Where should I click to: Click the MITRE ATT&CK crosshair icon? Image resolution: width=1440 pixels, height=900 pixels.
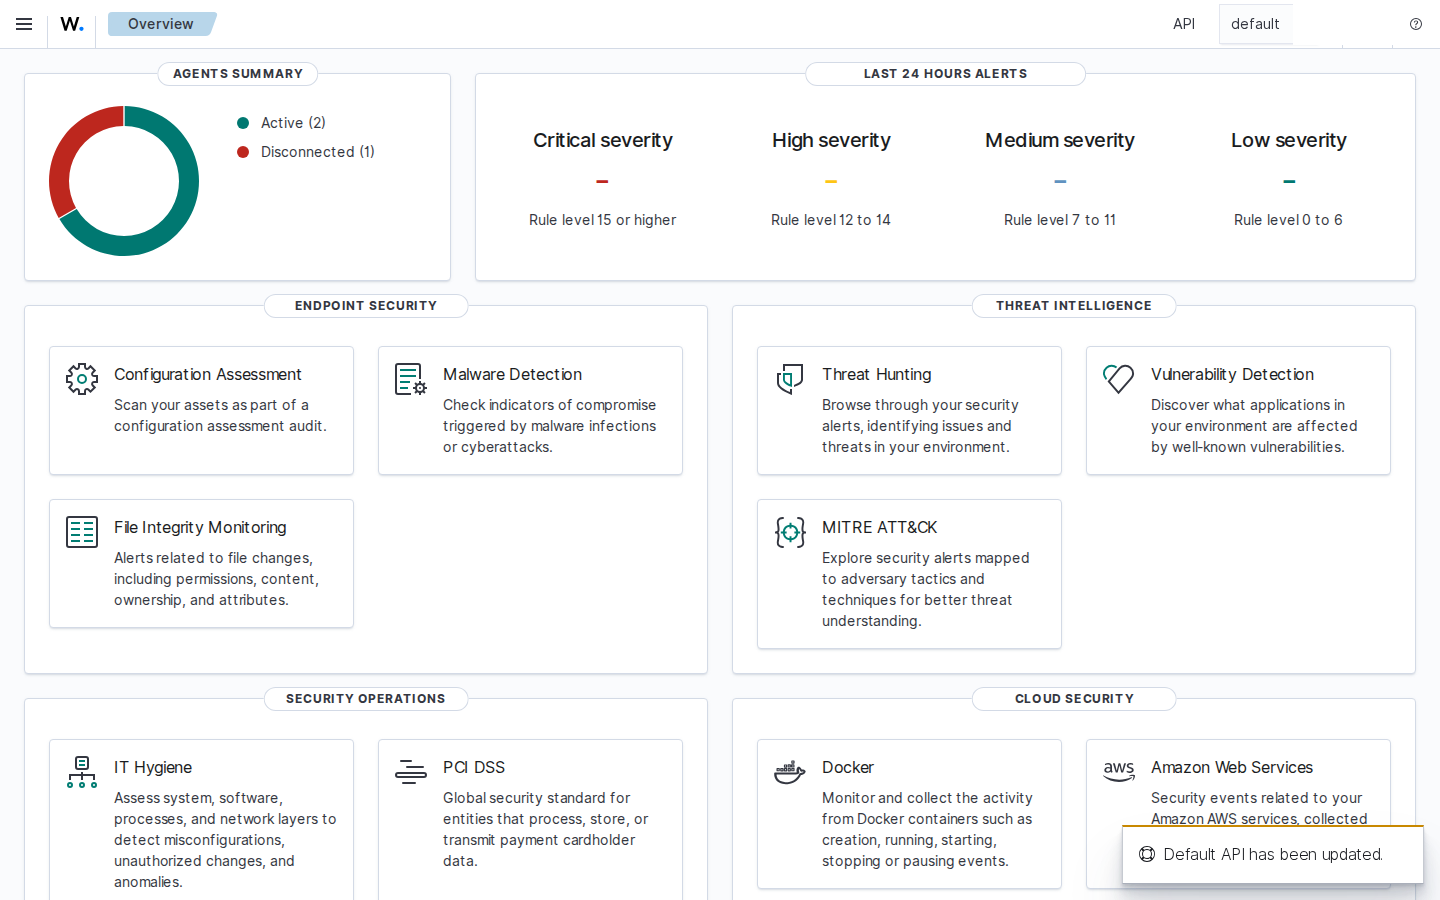point(790,532)
